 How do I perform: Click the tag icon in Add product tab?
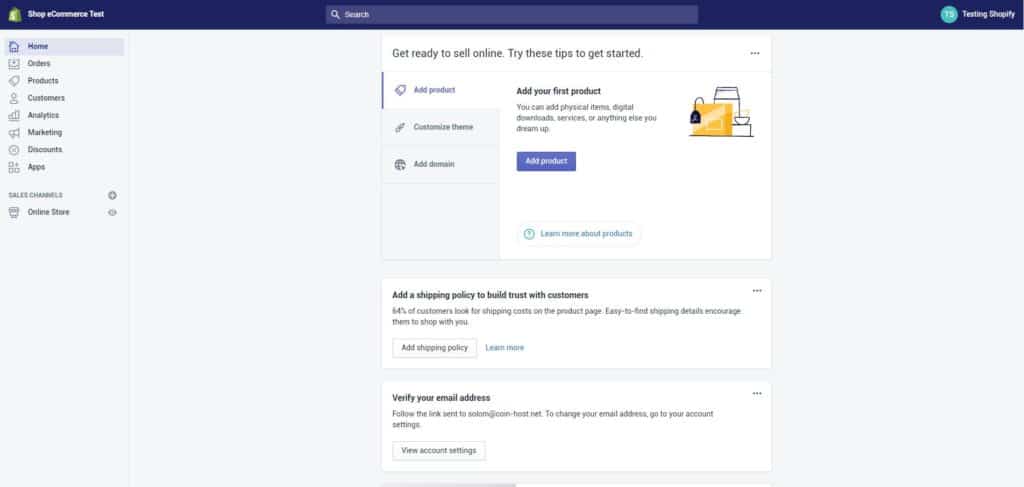click(x=400, y=90)
